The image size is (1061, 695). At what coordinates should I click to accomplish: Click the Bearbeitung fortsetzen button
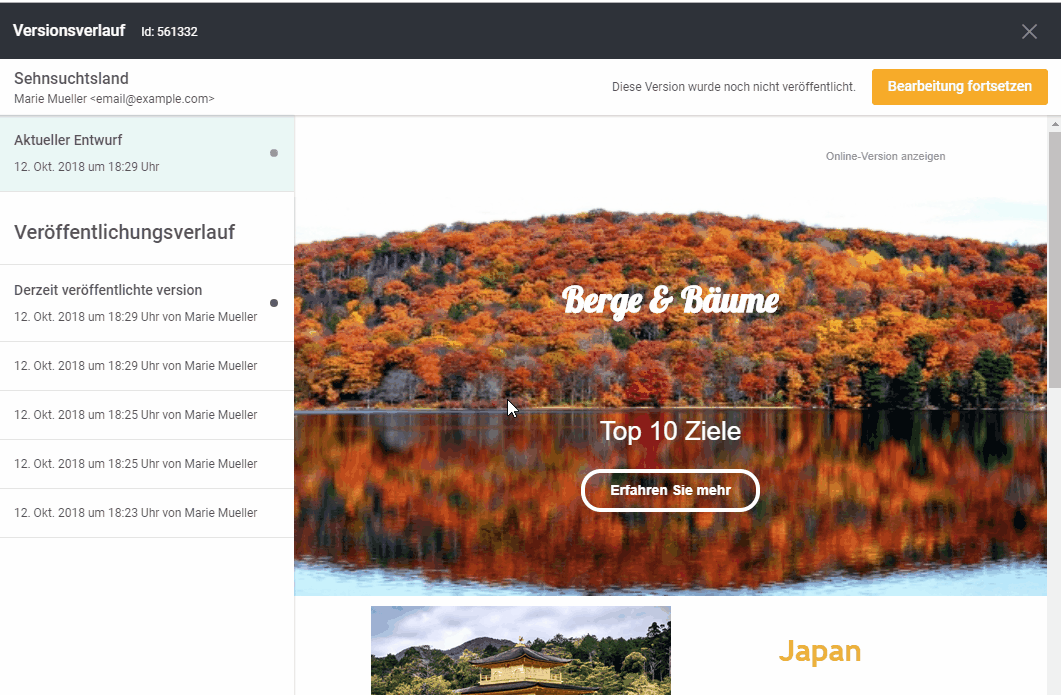(960, 87)
